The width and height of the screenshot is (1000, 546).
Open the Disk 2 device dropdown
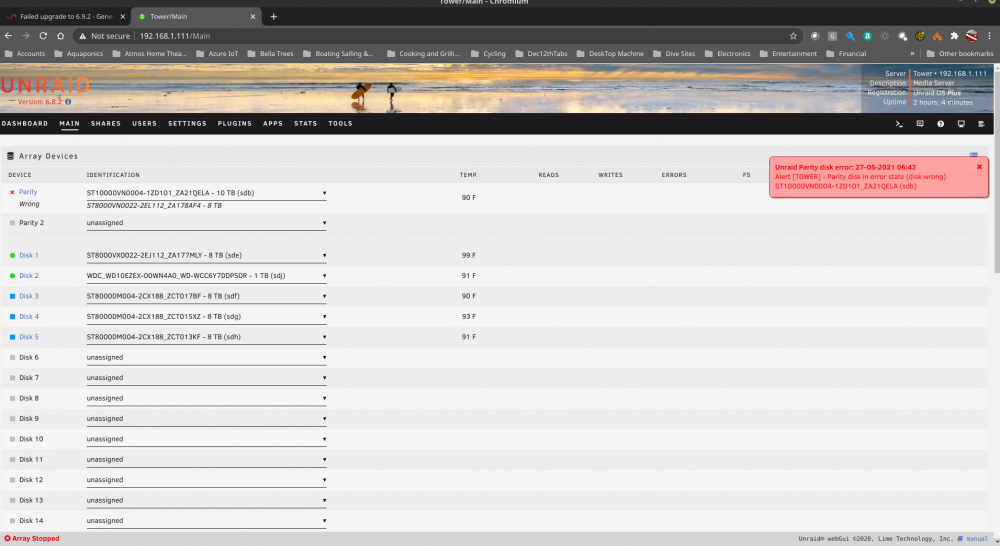(x=206, y=276)
